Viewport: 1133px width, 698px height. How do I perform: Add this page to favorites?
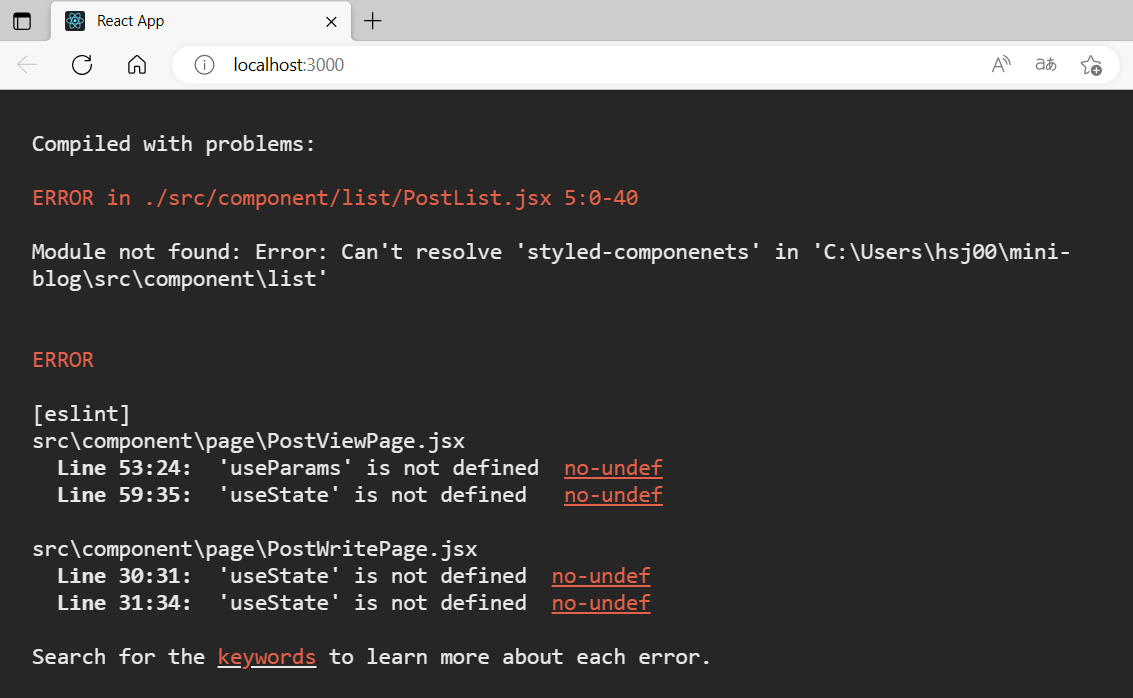coord(1091,65)
